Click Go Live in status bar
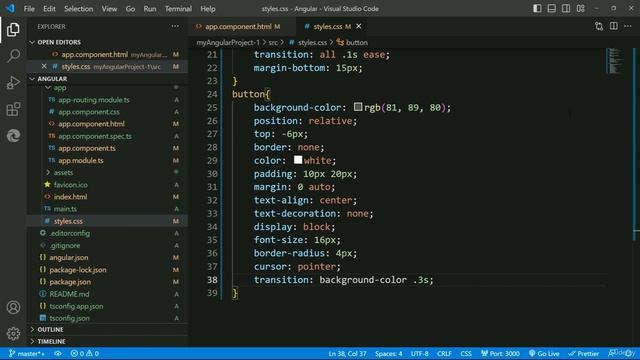This screenshot has height=360, width=640. pyautogui.click(x=544, y=353)
